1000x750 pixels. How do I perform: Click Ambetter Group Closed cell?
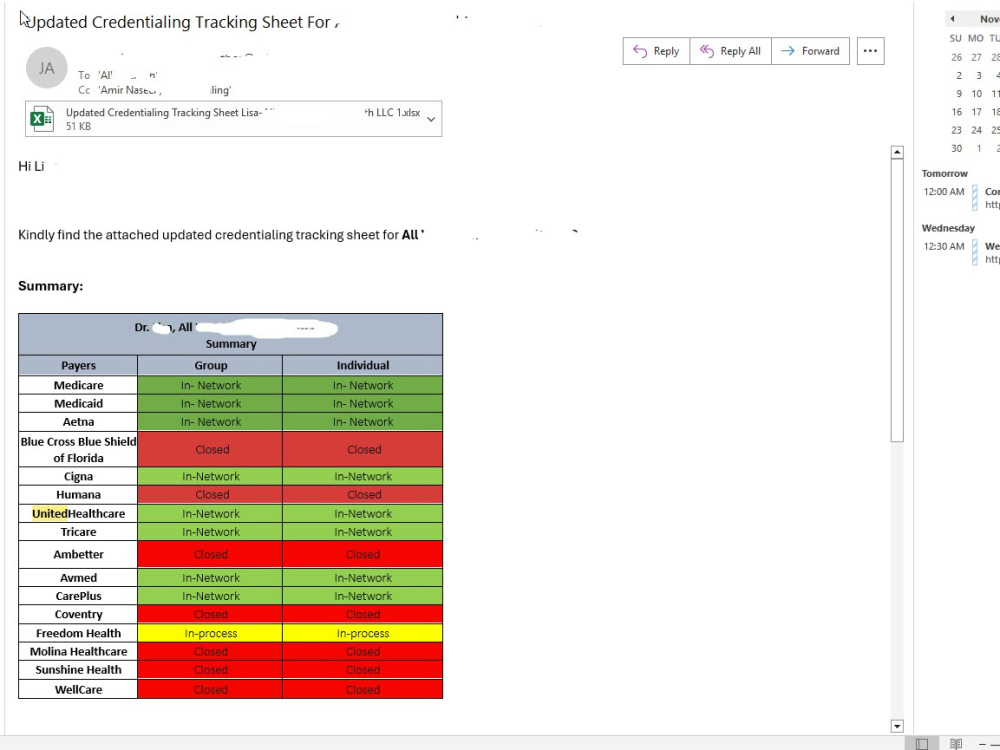[210, 554]
